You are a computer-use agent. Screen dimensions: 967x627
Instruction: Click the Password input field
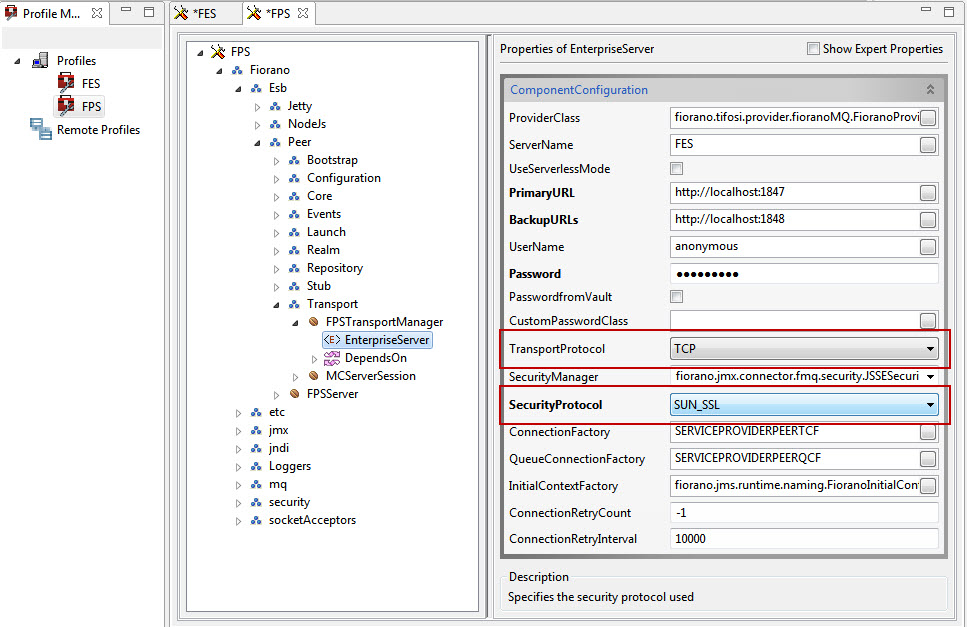point(804,274)
